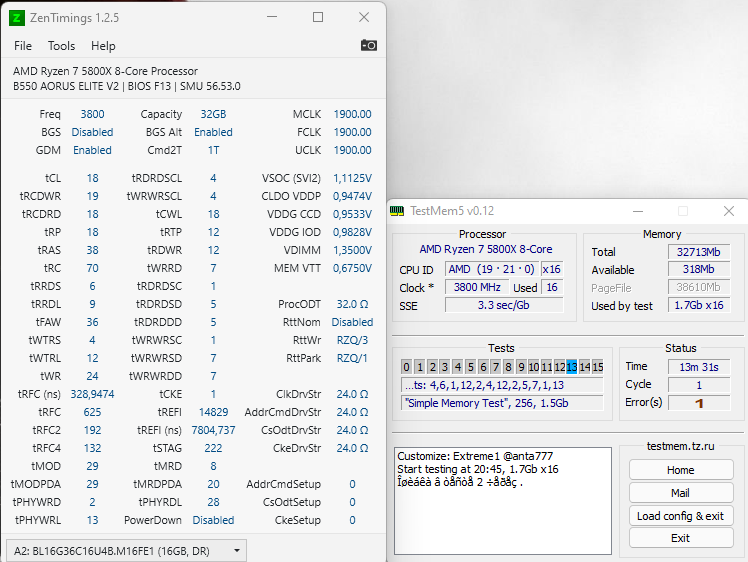Image resolution: width=748 pixels, height=562 pixels.
Task: Click the tRFC (ns) value 328,9474
Action: 93,394
